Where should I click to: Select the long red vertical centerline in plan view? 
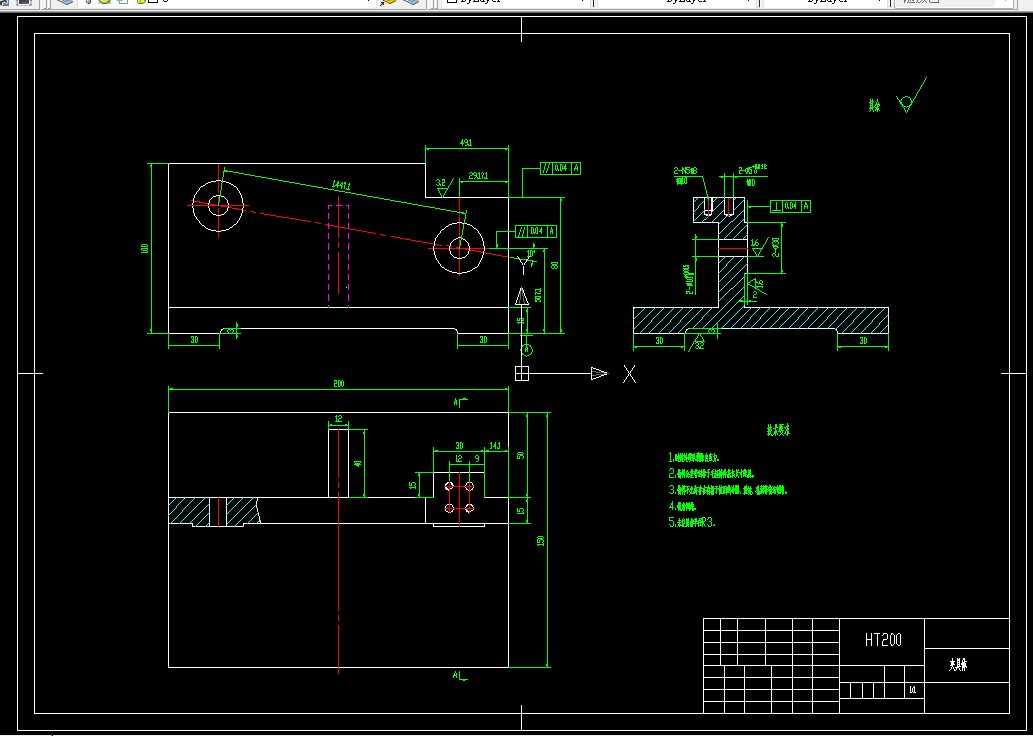coord(339,550)
